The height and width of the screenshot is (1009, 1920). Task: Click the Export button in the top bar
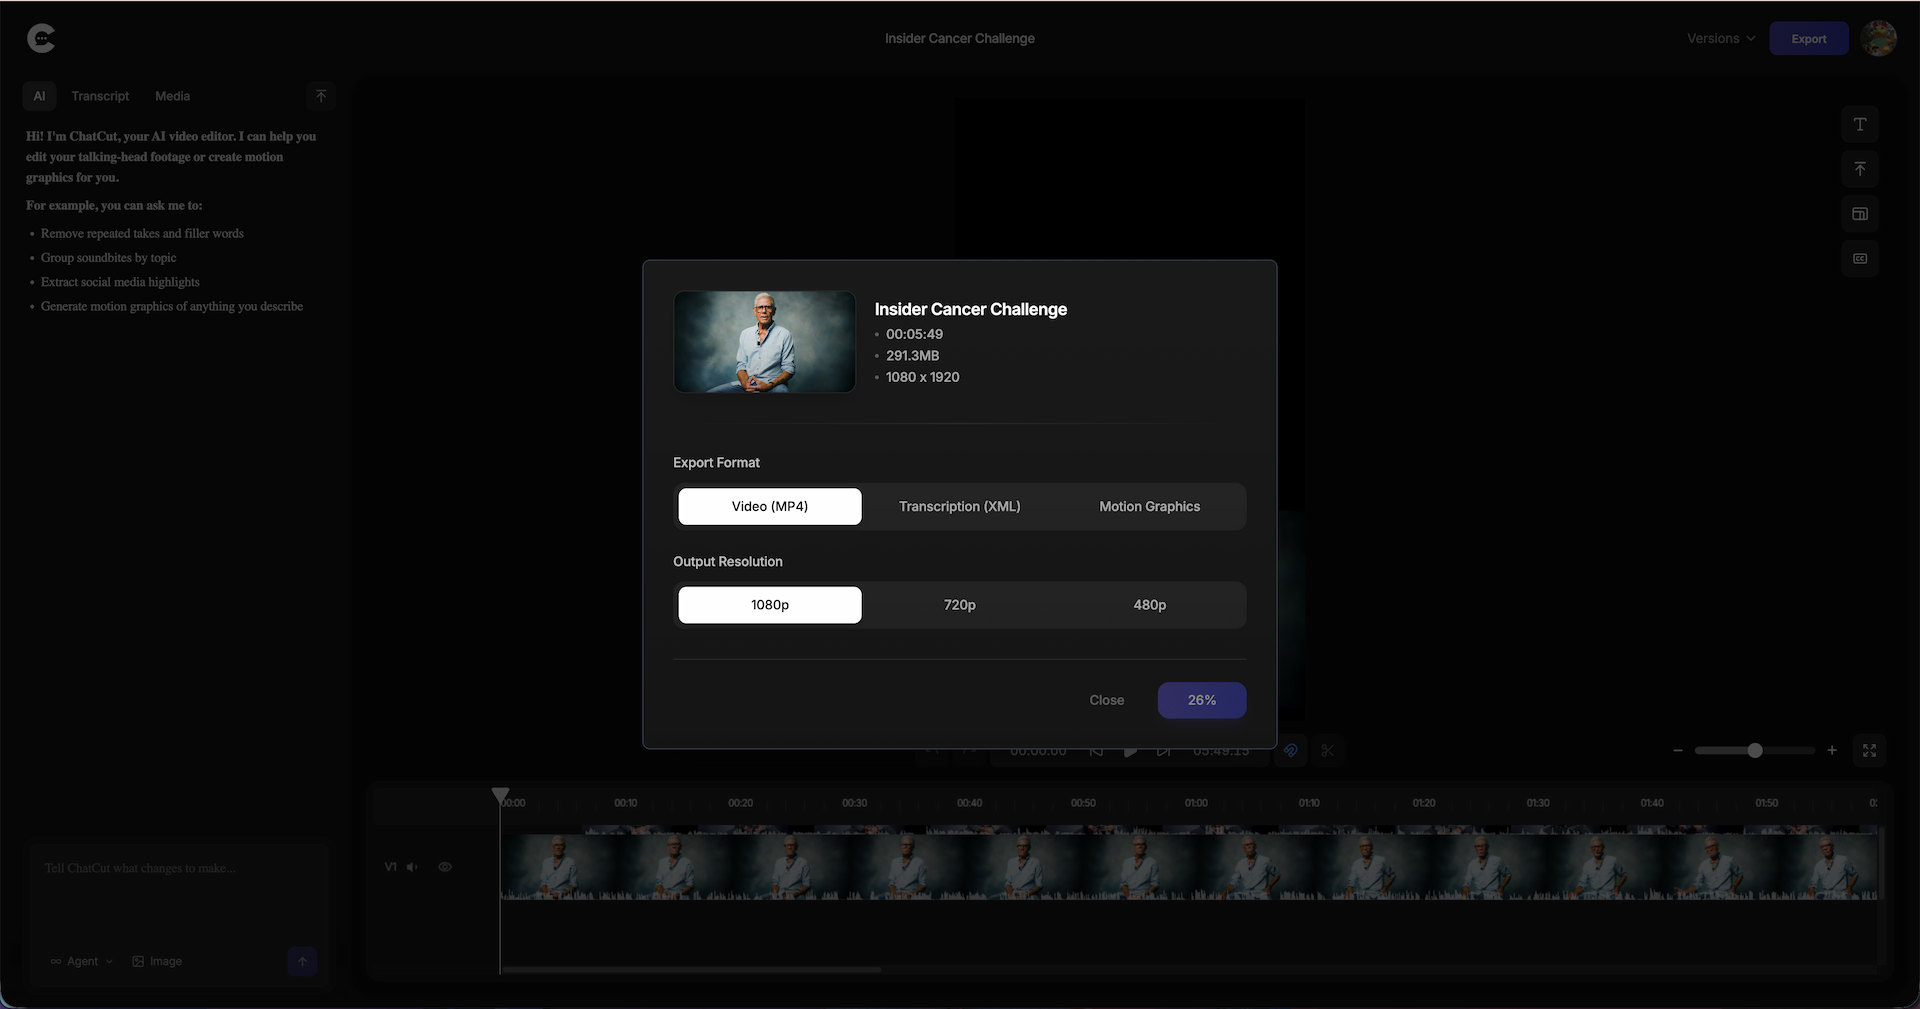[x=1809, y=38]
